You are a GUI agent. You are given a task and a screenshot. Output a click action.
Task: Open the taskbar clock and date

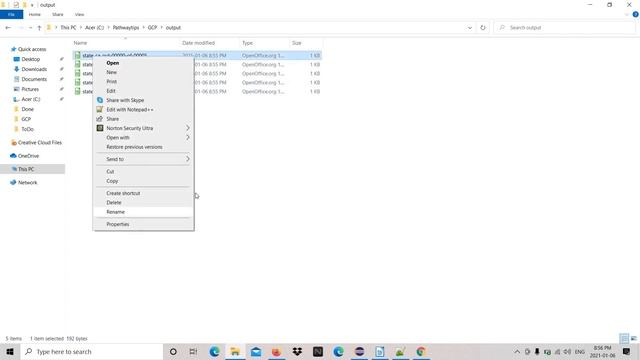pyautogui.click(x=602, y=351)
